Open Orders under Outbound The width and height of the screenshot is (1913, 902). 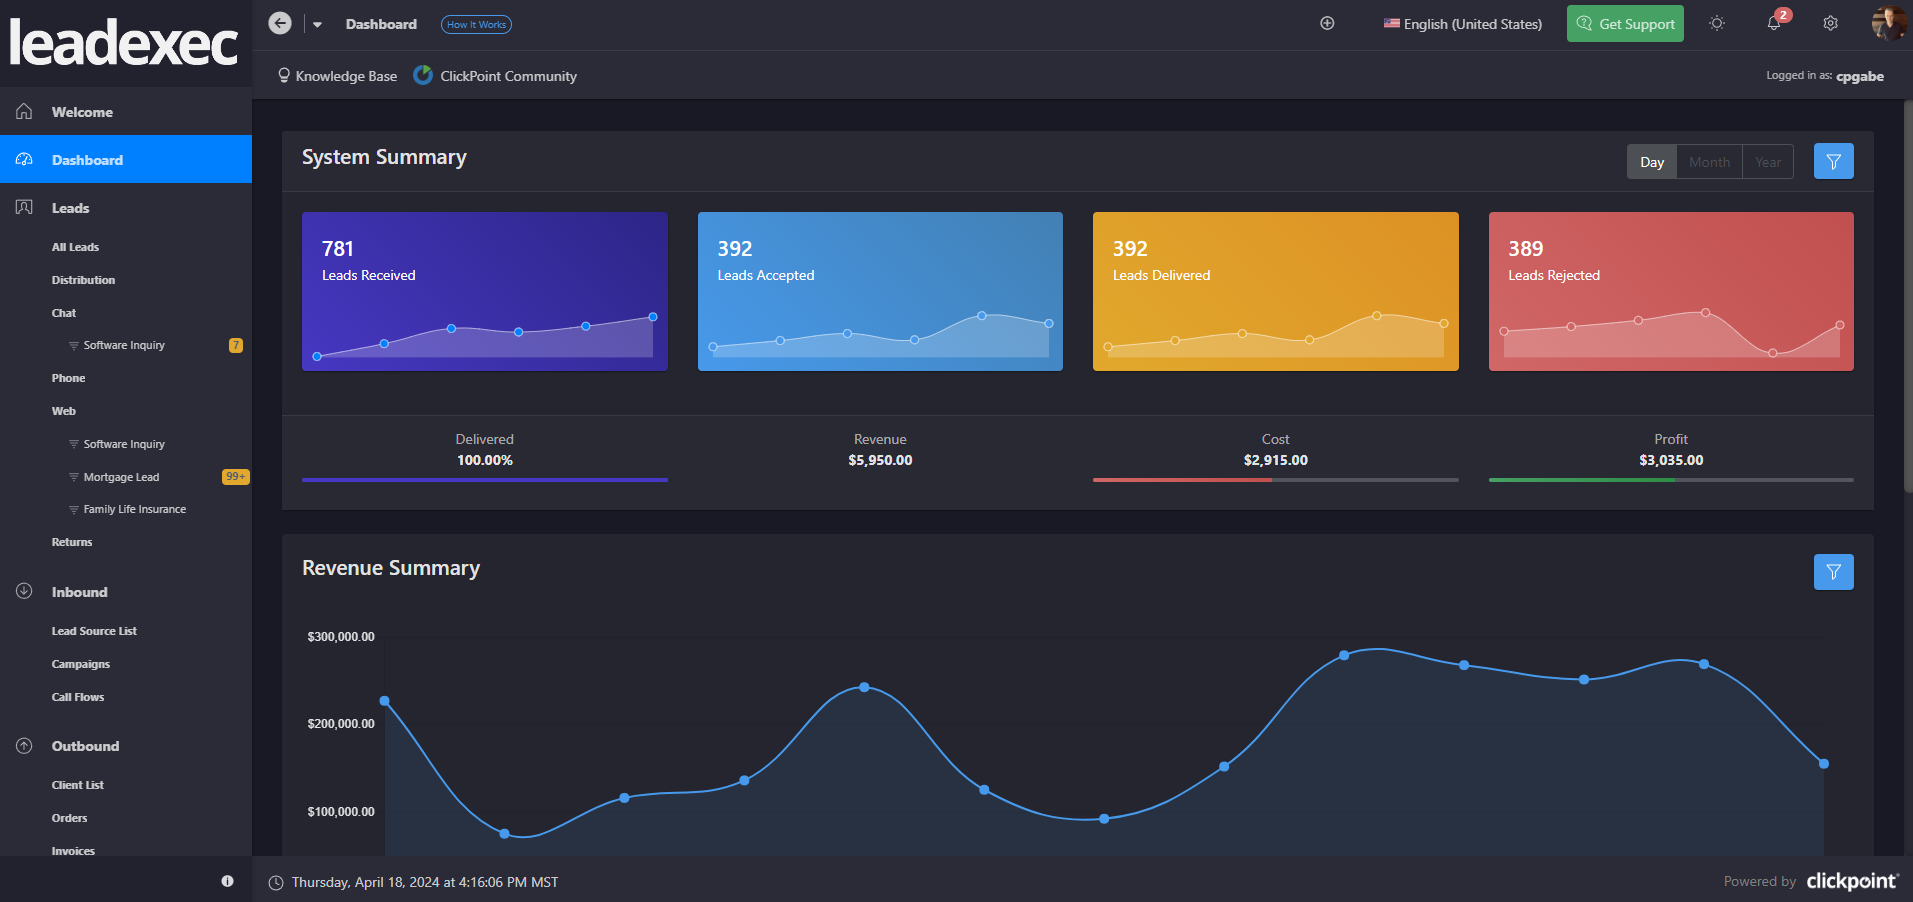tap(69, 818)
